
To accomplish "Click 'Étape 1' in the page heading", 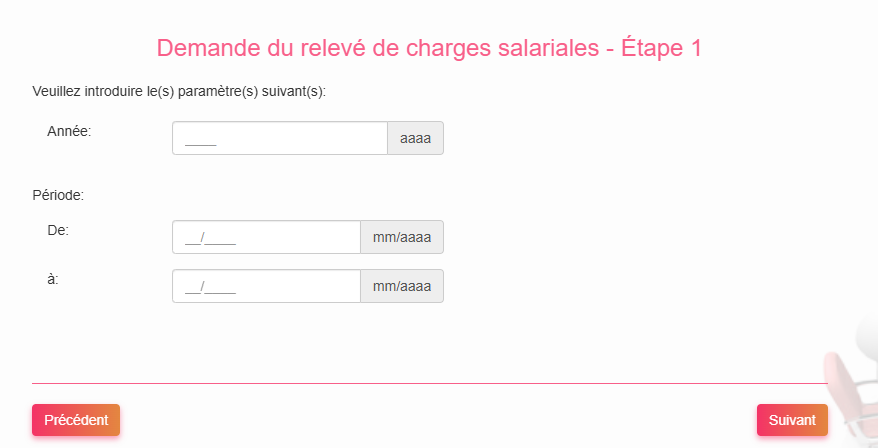I will 667,49.
